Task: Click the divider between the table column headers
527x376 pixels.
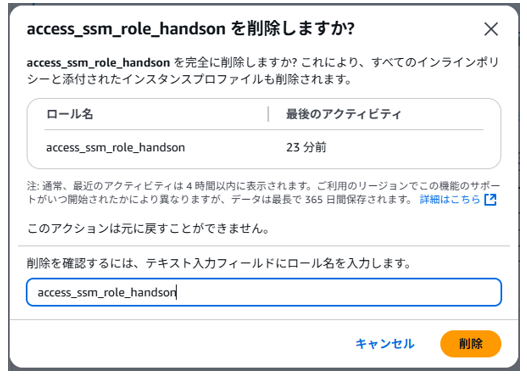Action: pos(268,114)
